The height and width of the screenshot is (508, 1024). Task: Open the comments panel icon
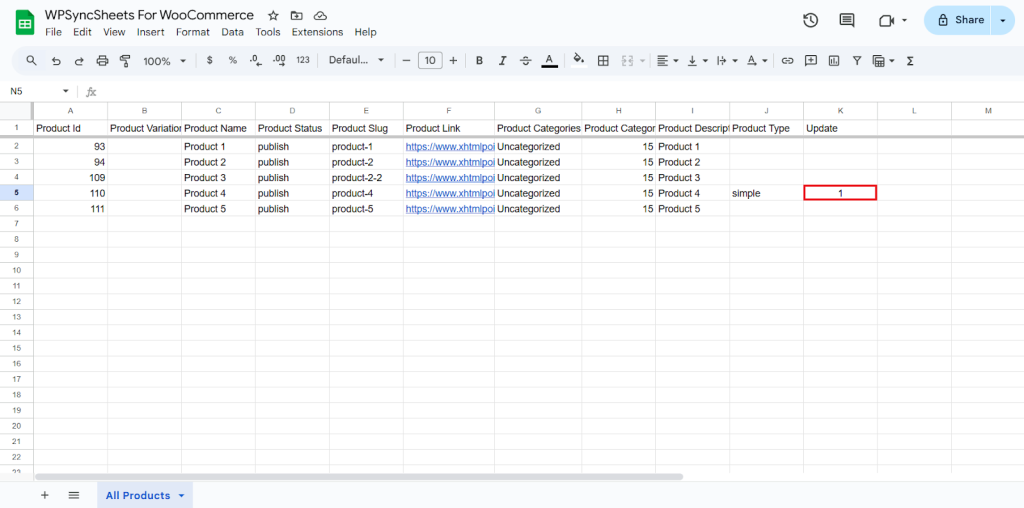click(x=847, y=20)
